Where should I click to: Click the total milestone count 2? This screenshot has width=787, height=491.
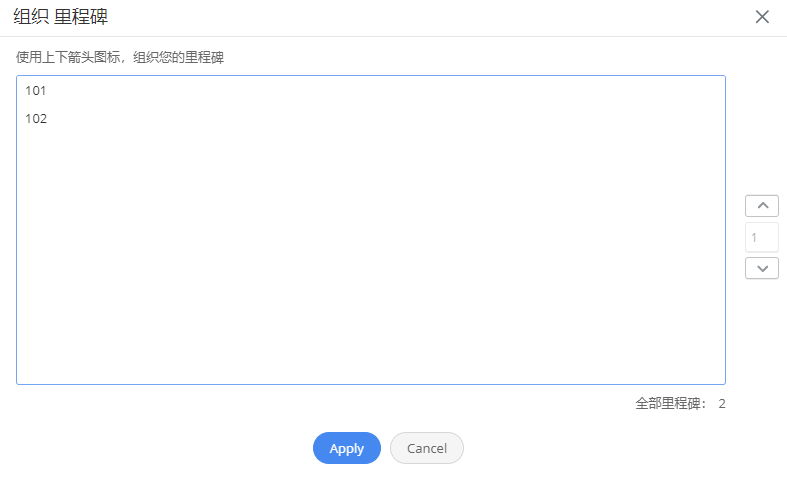[x=722, y=404]
